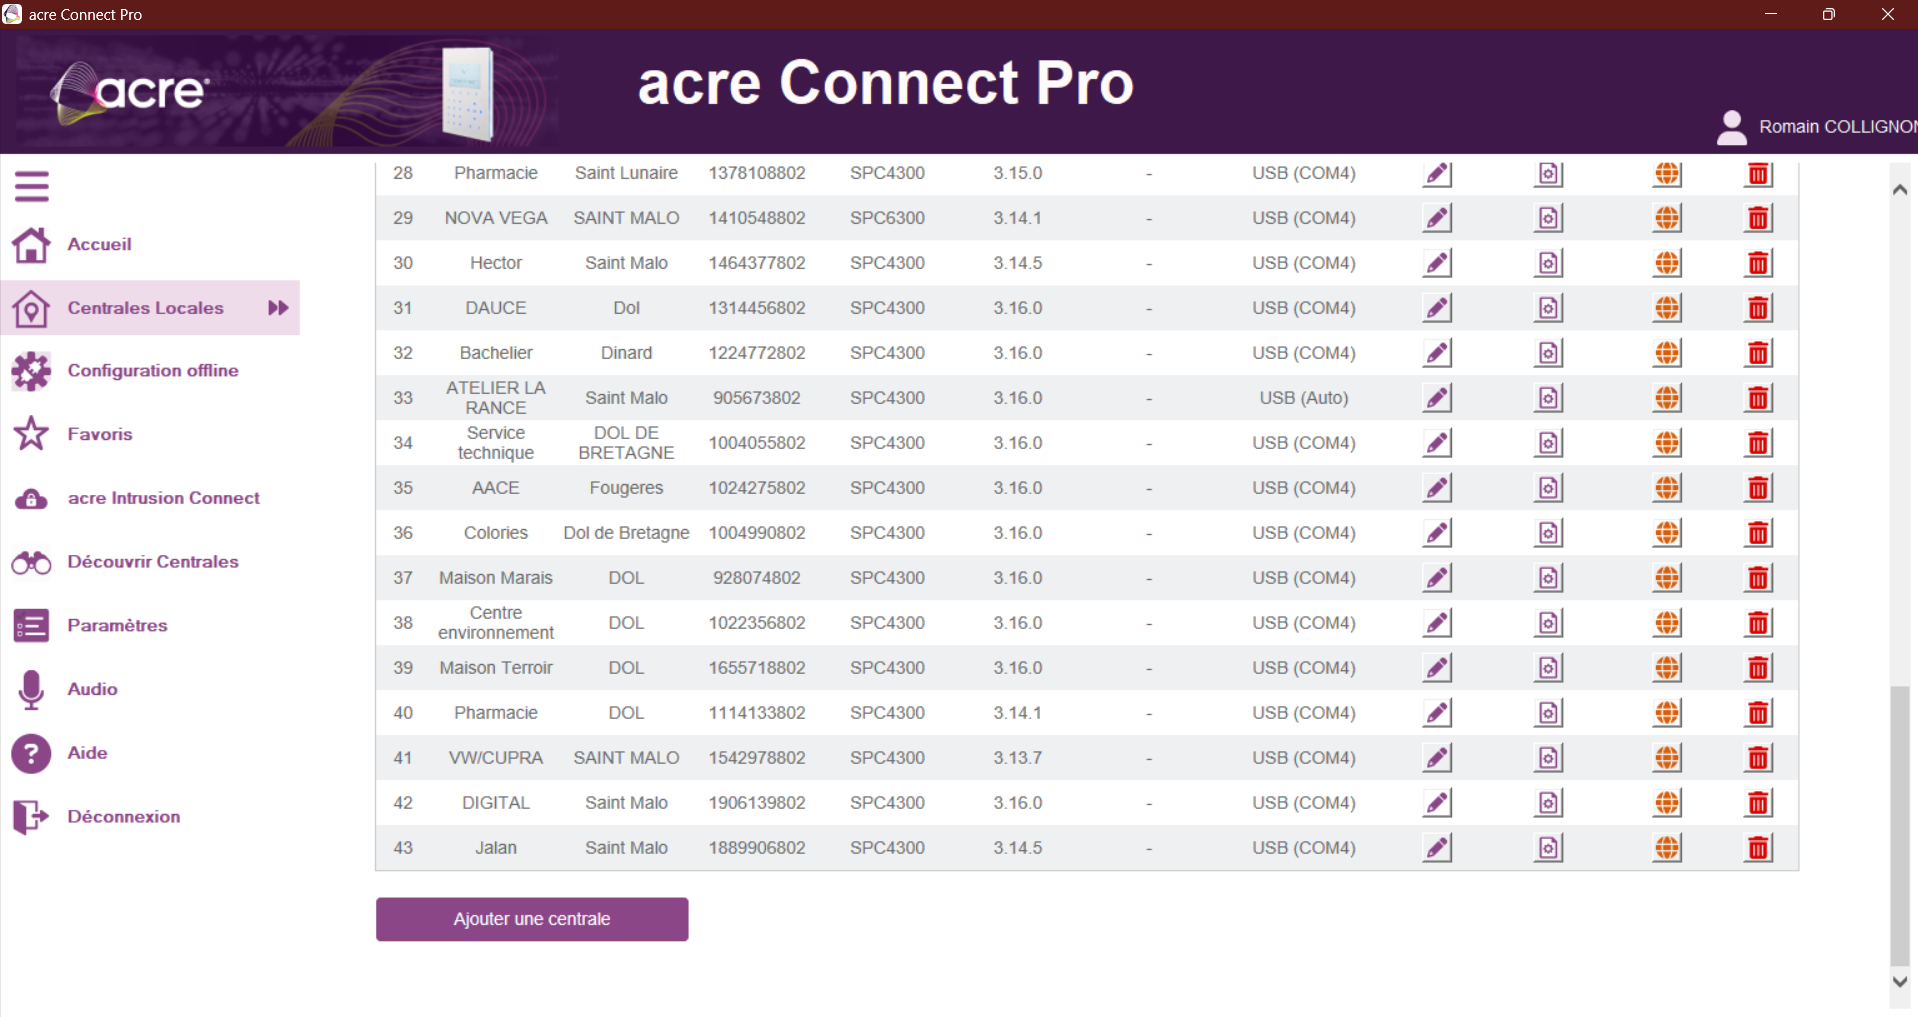Open web browser globe for ATELIER LA RANCE
The width and height of the screenshot is (1918, 1017).
[x=1667, y=398]
